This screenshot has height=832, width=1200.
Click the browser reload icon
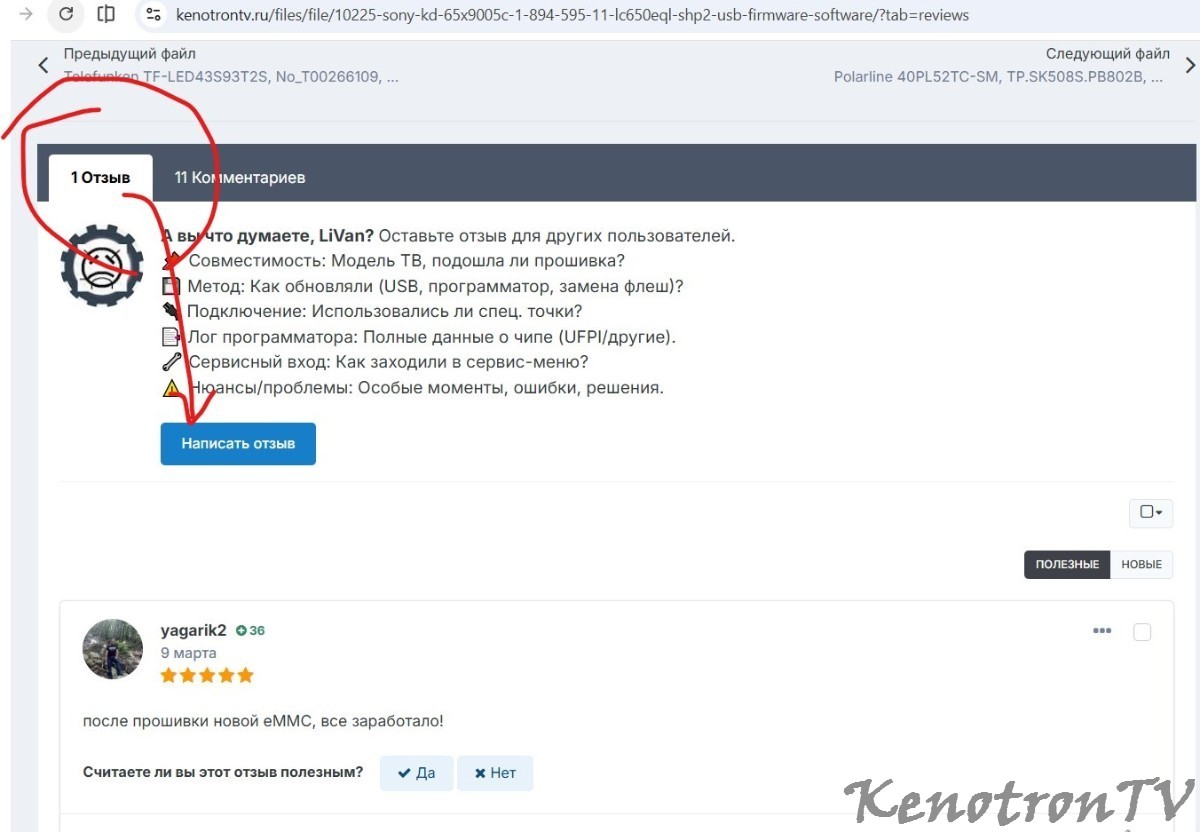tap(66, 14)
